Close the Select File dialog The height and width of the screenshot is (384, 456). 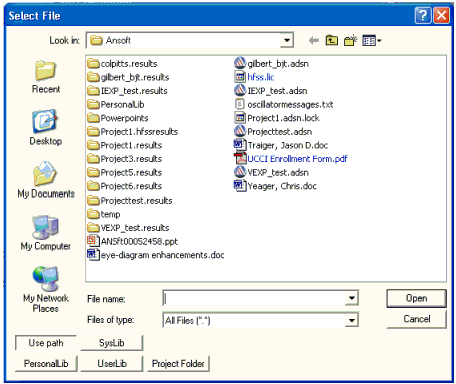[441, 16]
